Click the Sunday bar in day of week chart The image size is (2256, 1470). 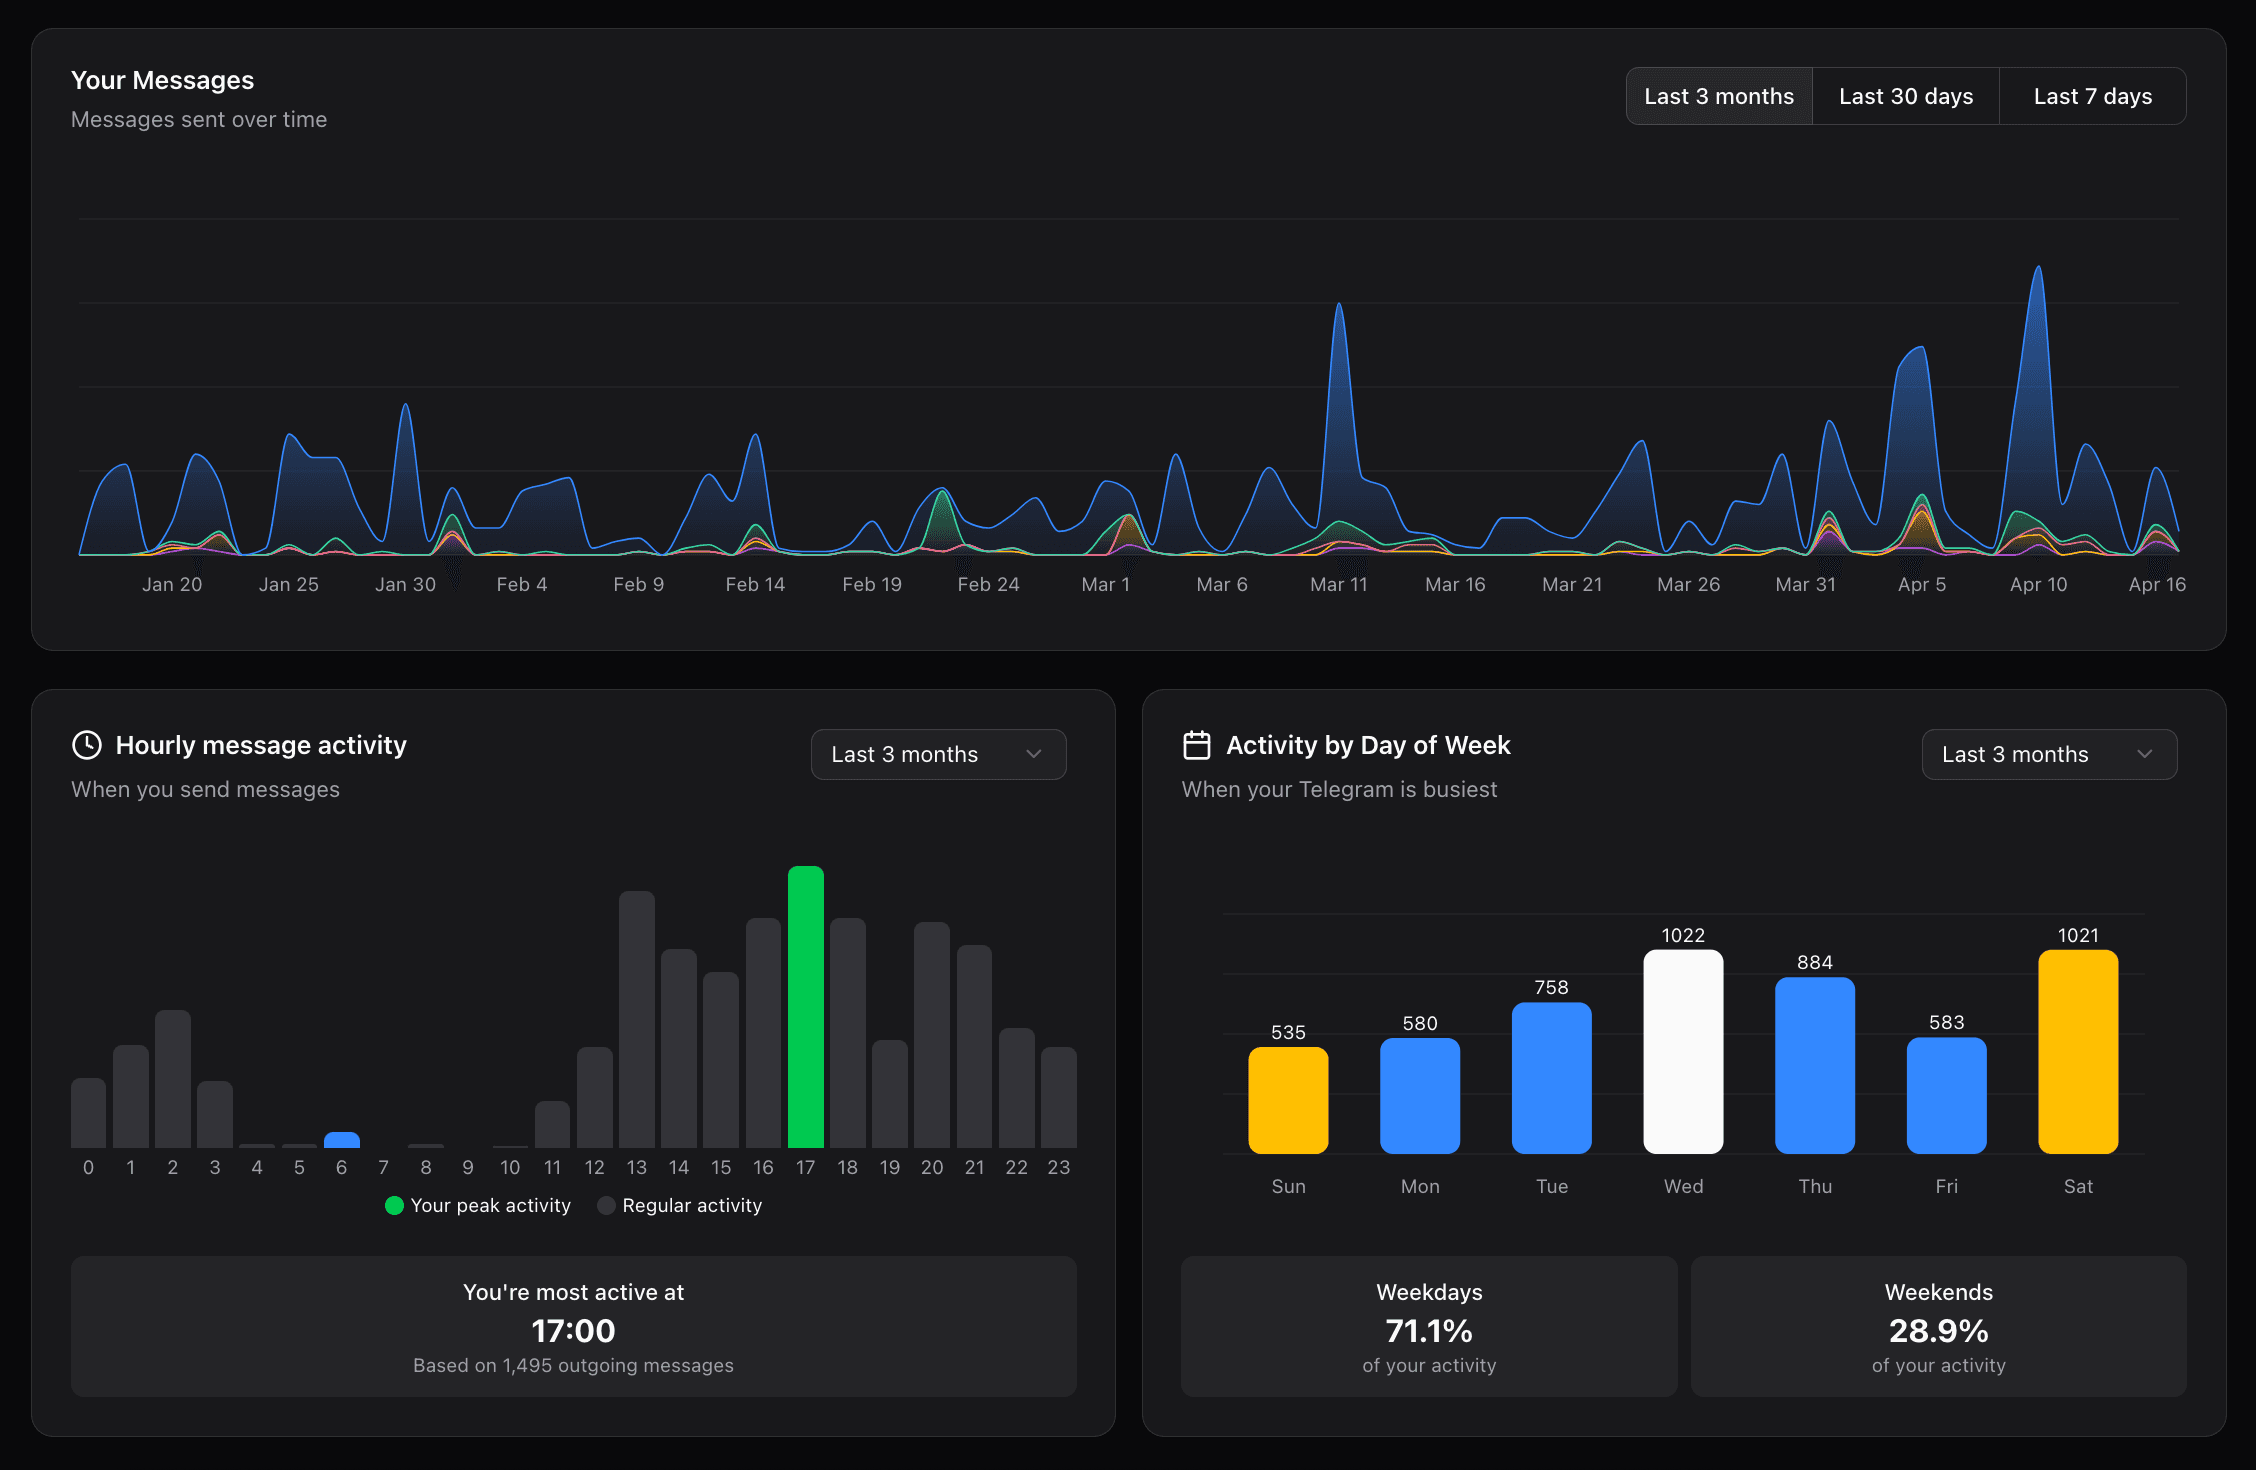tap(1287, 1100)
